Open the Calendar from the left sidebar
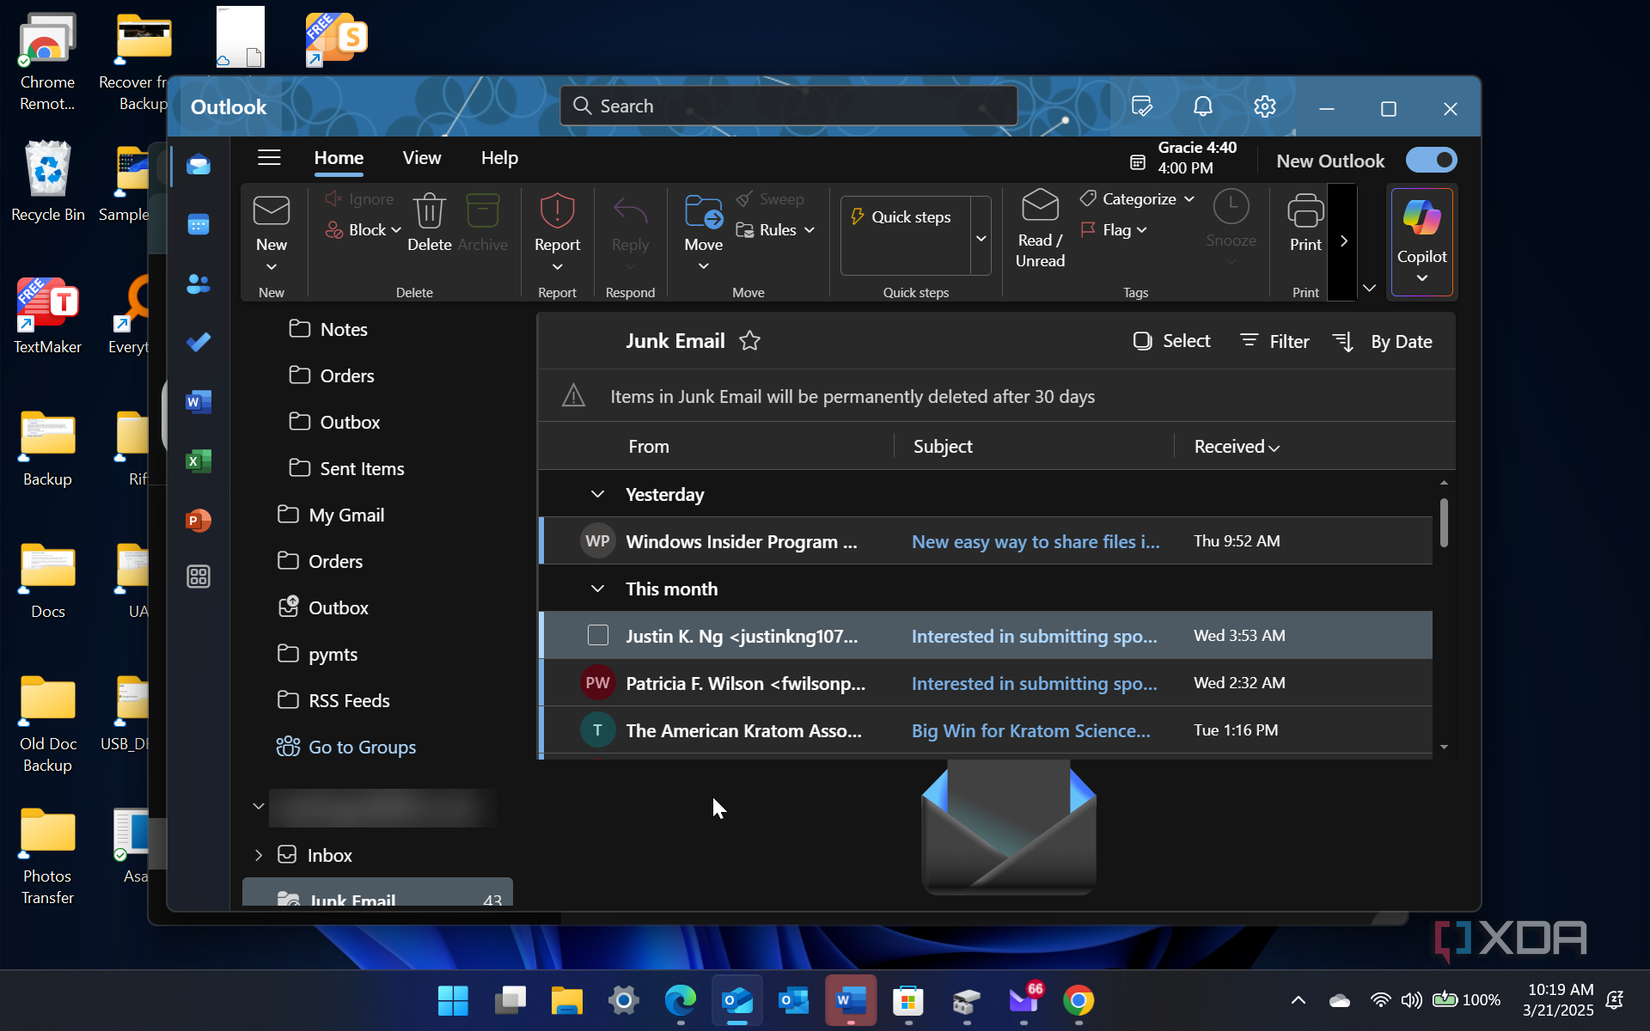This screenshot has height=1031, width=1650. 198,224
